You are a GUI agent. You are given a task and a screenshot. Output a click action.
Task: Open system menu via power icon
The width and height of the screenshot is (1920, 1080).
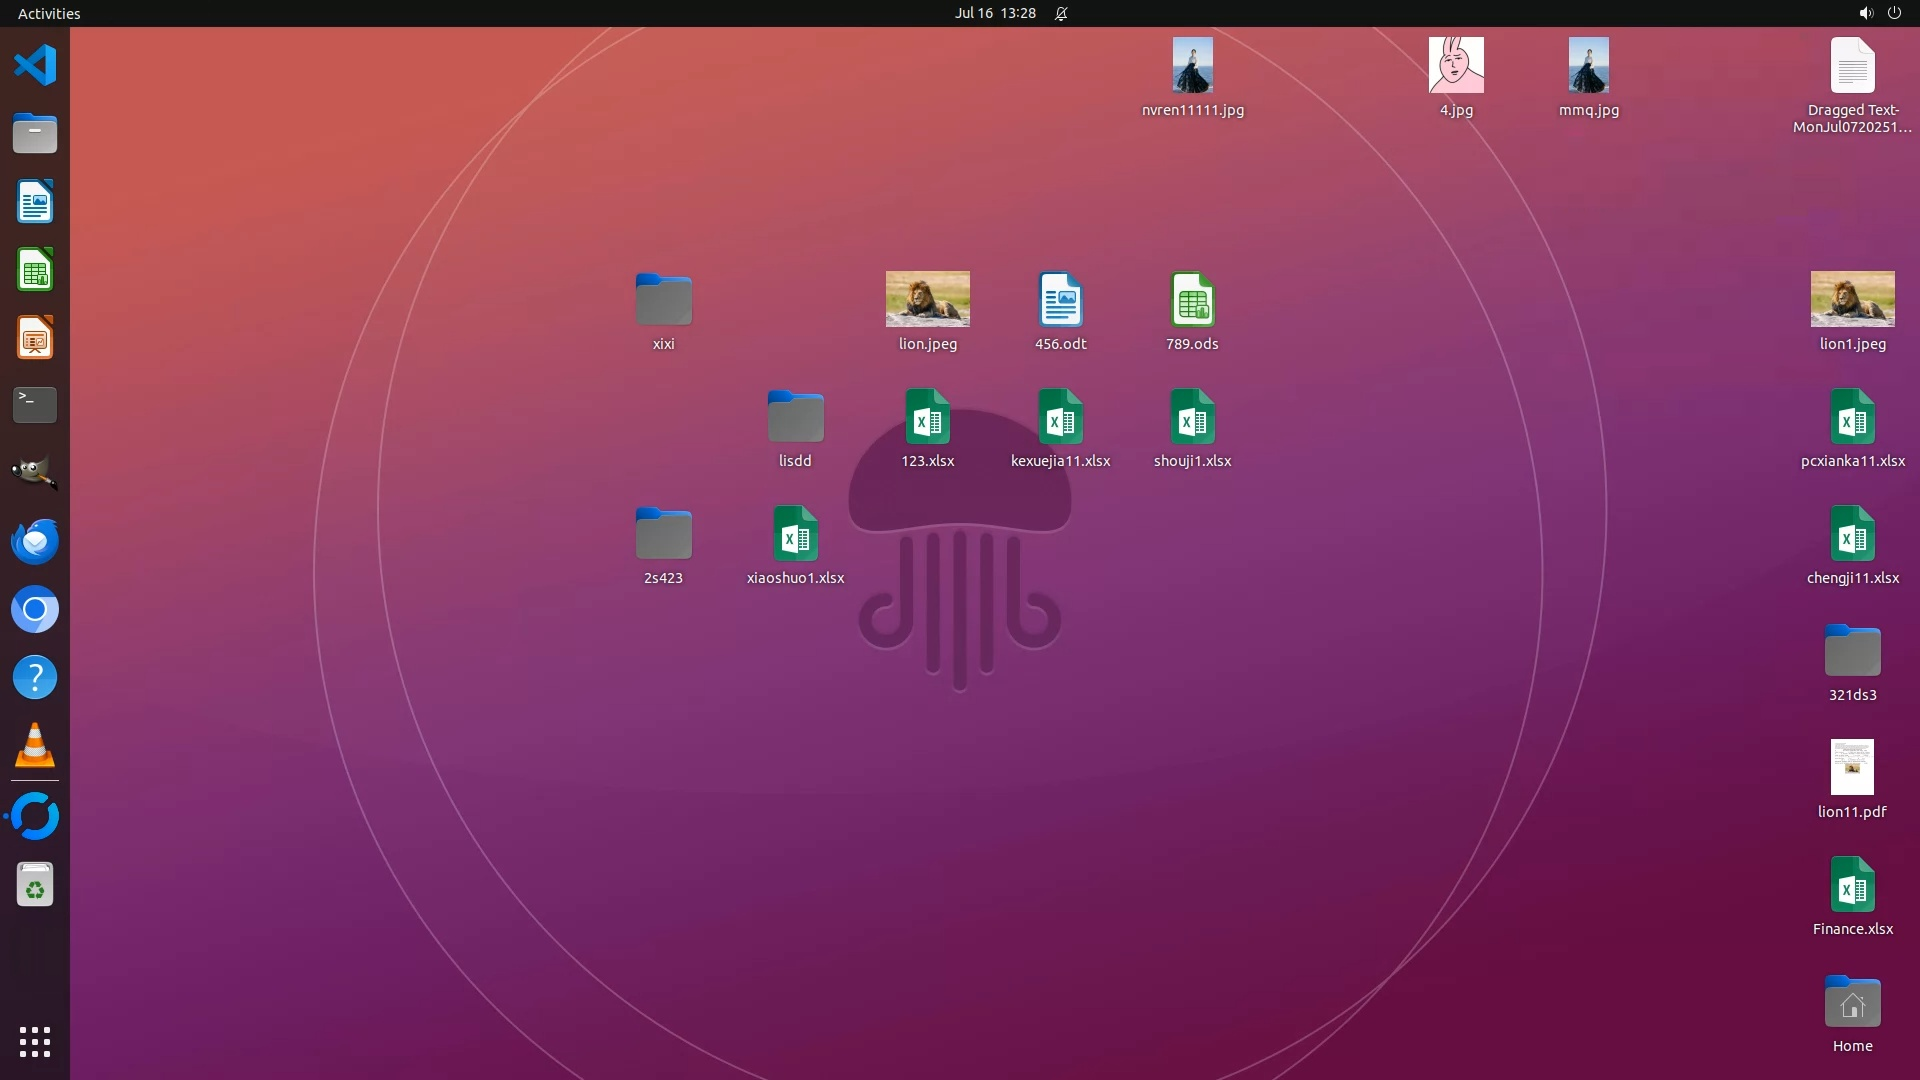tap(1894, 13)
